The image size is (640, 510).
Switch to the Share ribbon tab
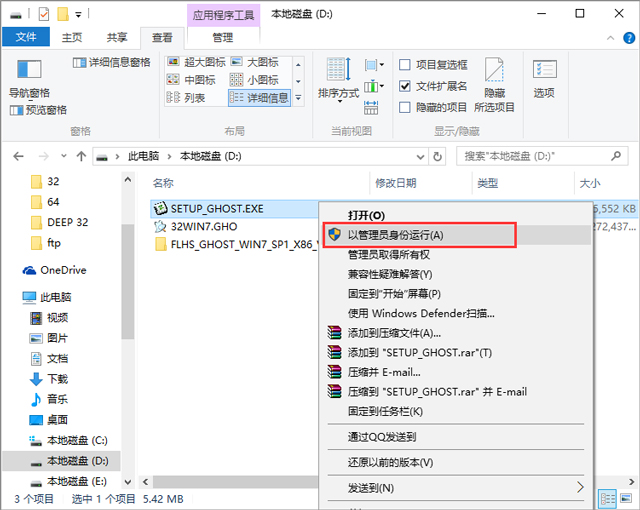(x=117, y=38)
